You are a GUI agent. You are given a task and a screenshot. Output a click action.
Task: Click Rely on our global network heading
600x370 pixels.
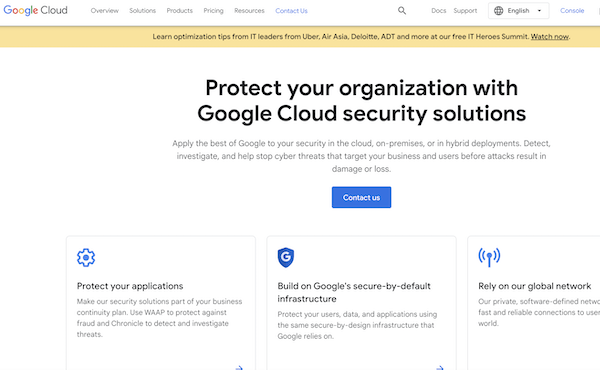[x=535, y=286]
